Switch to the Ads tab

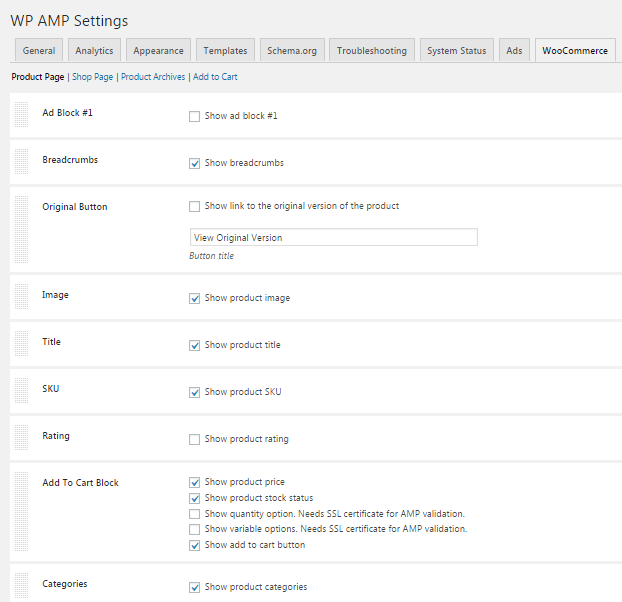514,50
